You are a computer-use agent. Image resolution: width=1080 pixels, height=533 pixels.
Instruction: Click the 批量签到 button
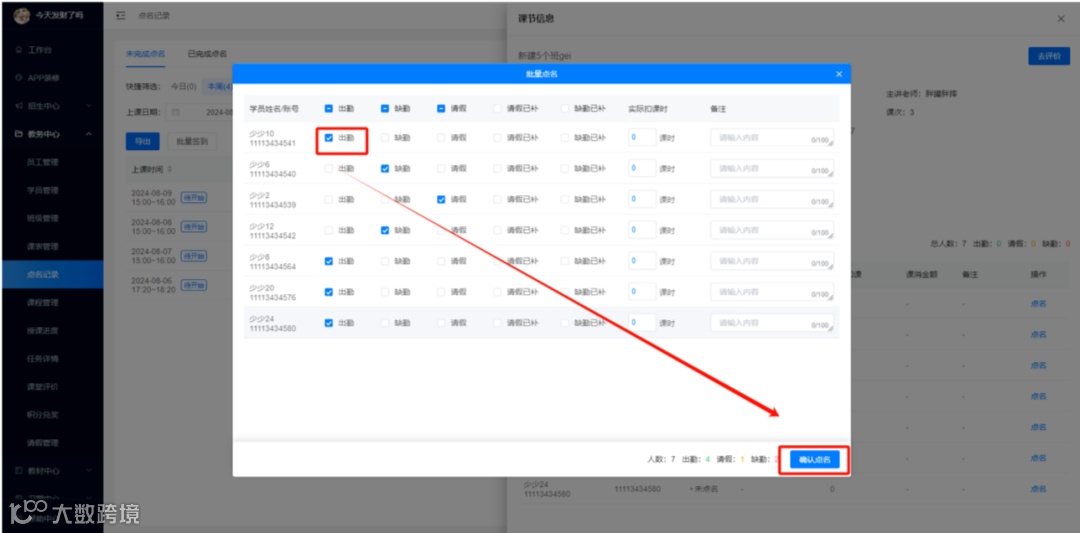(x=192, y=141)
